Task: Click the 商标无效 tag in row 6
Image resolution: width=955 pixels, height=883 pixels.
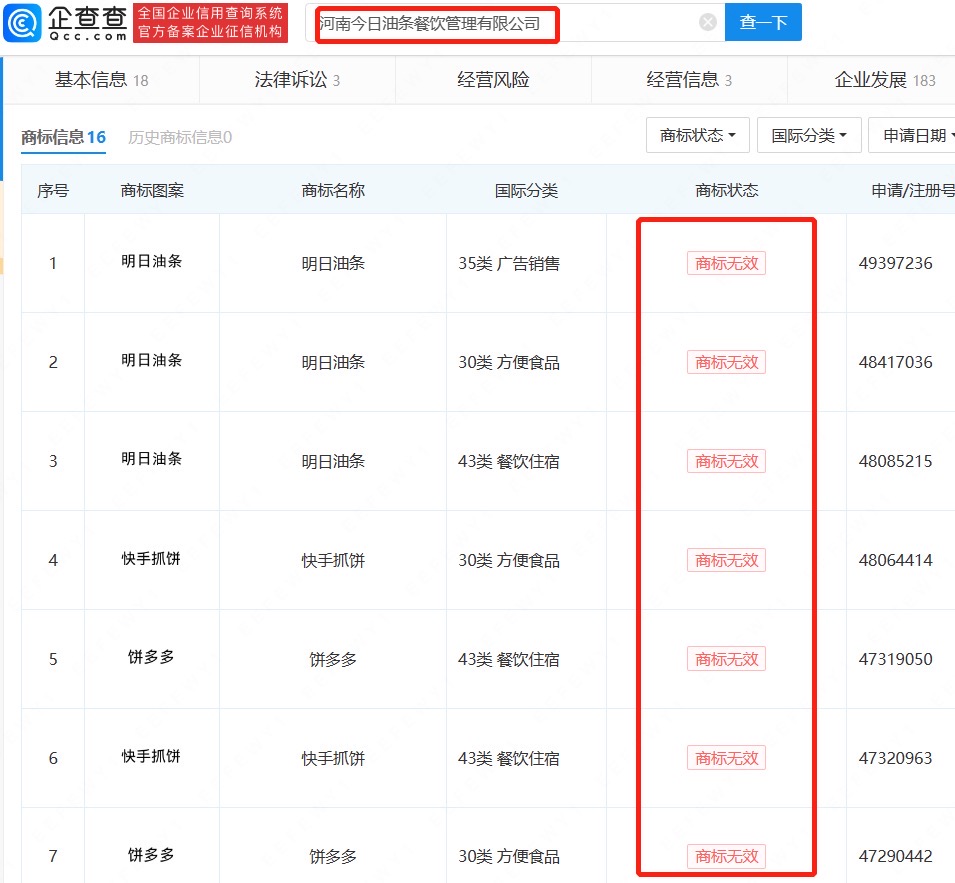Action: tap(727, 758)
